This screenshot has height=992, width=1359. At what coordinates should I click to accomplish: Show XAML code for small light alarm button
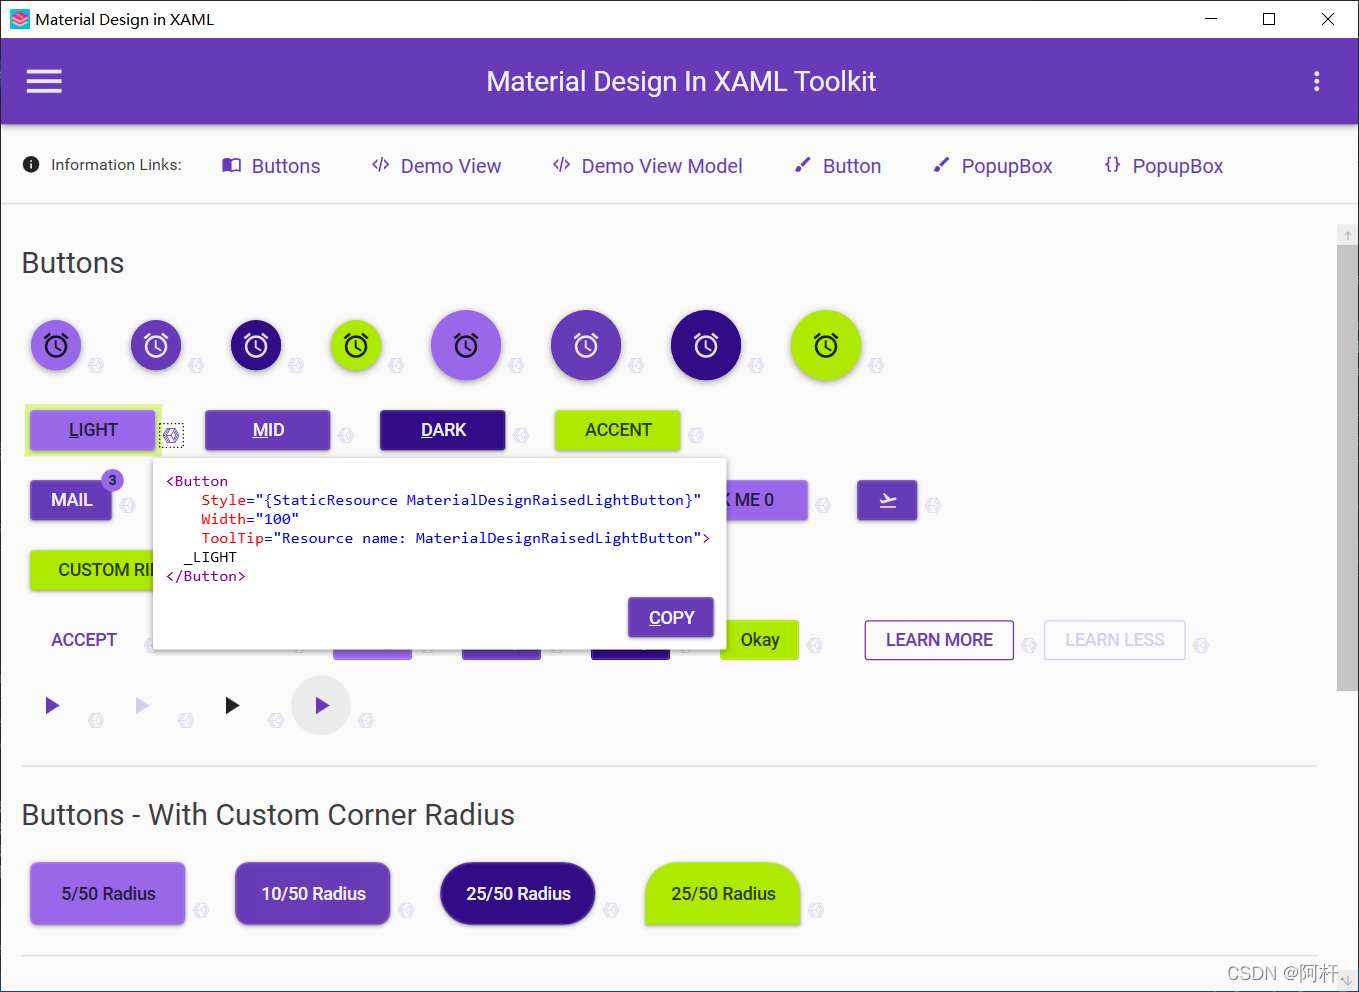[96, 365]
